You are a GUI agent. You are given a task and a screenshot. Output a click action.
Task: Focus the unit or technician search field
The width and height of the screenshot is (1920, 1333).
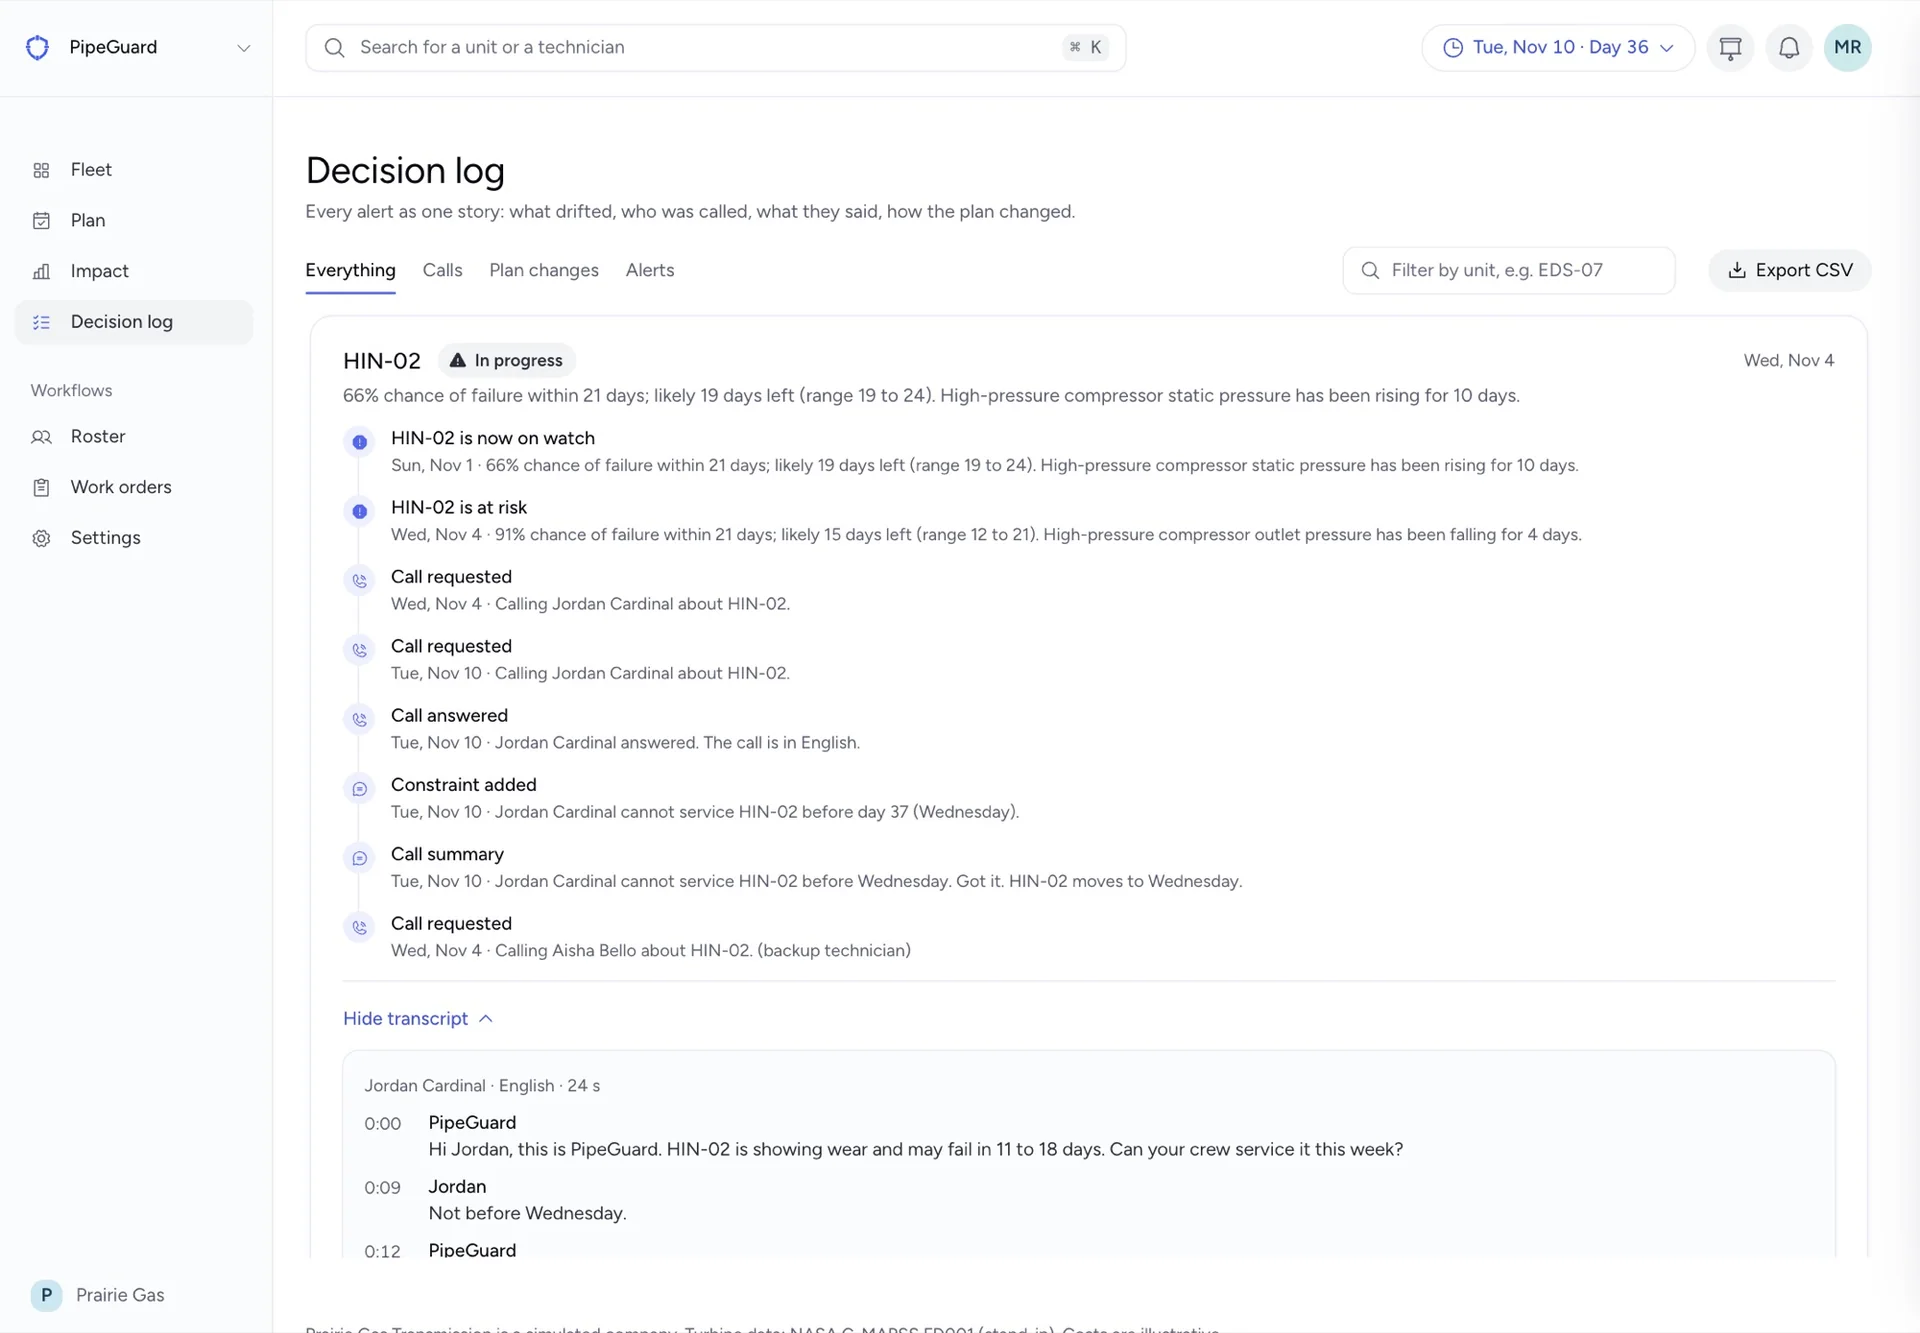pos(716,48)
